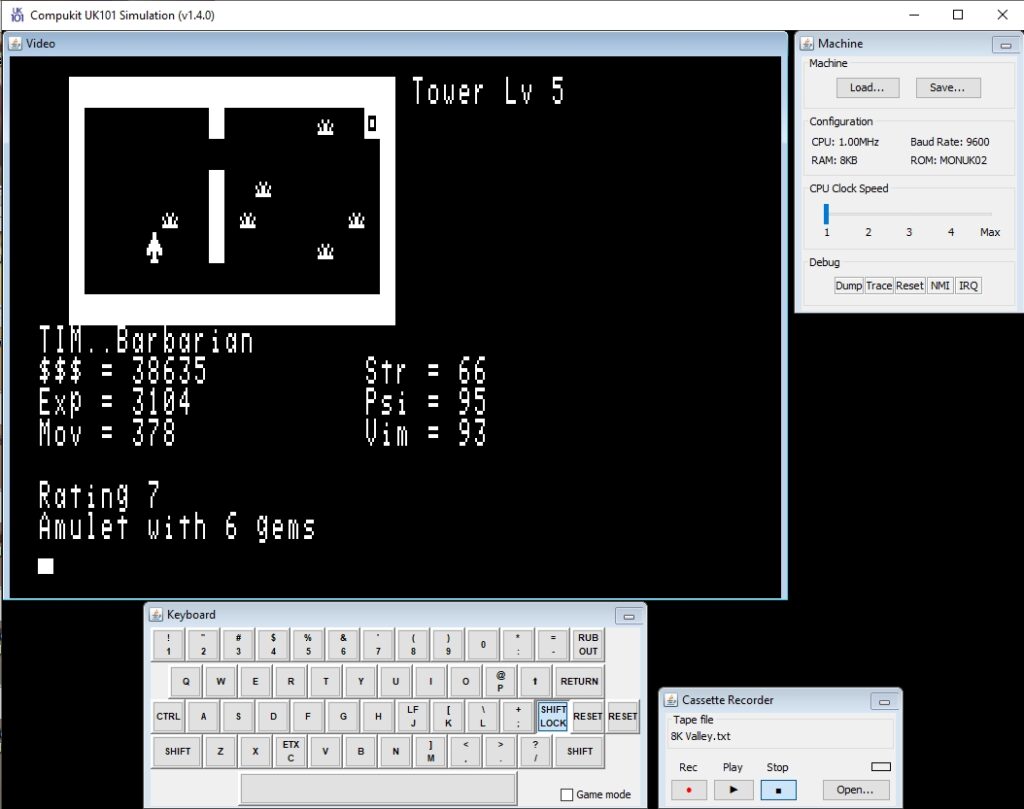Click the ! 1 number key

click(168, 644)
